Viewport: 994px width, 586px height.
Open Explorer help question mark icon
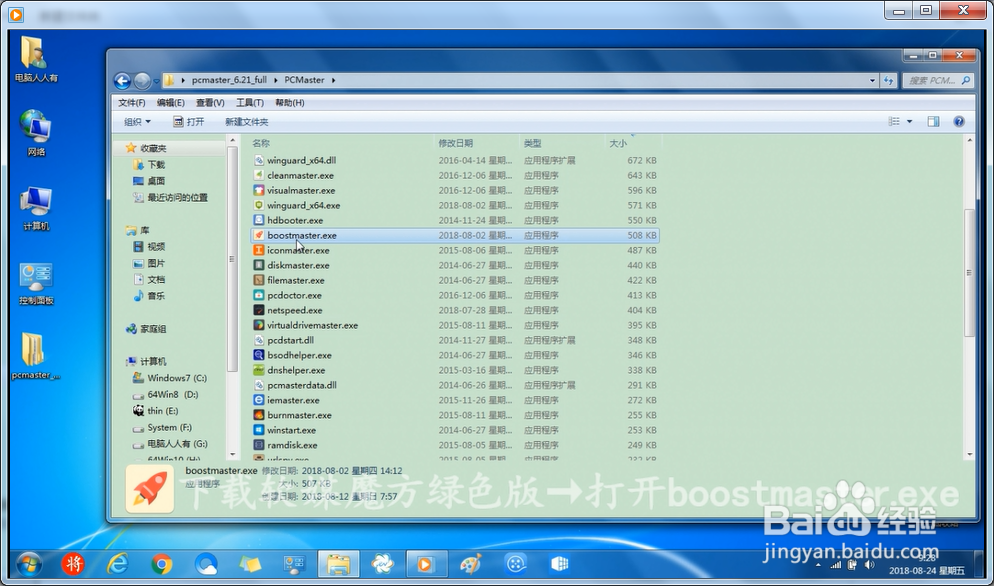point(958,121)
